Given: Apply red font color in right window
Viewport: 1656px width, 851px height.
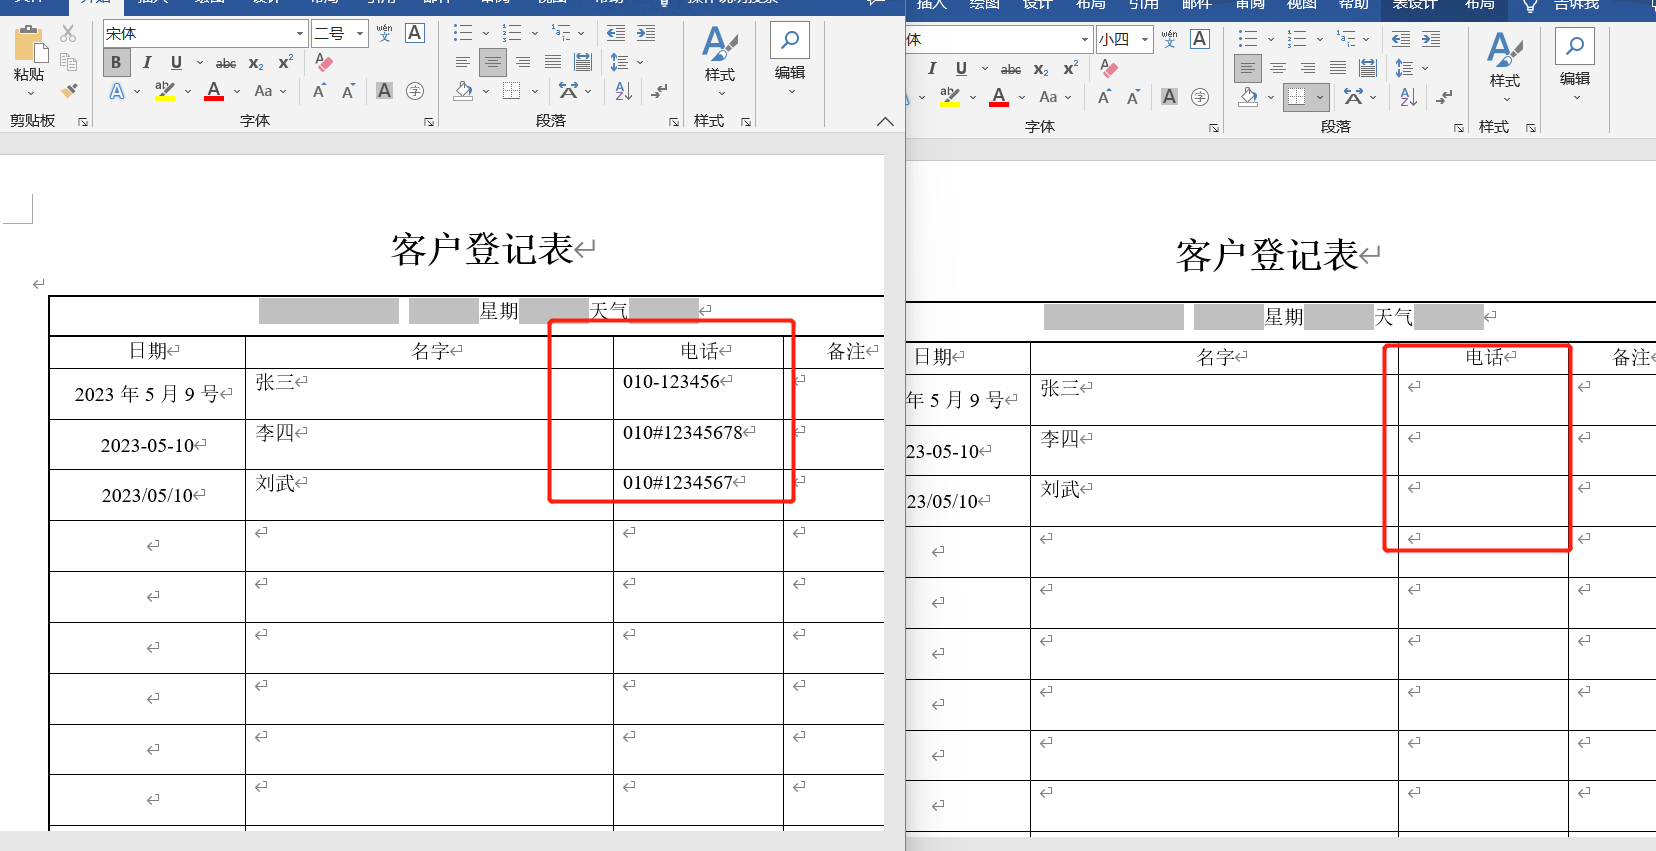Looking at the screenshot, I should (x=999, y=97).
